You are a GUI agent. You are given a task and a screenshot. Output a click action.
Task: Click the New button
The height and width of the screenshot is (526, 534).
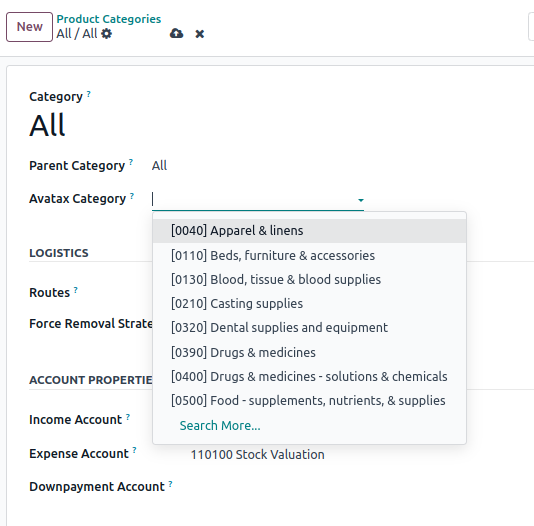point(29,27)
